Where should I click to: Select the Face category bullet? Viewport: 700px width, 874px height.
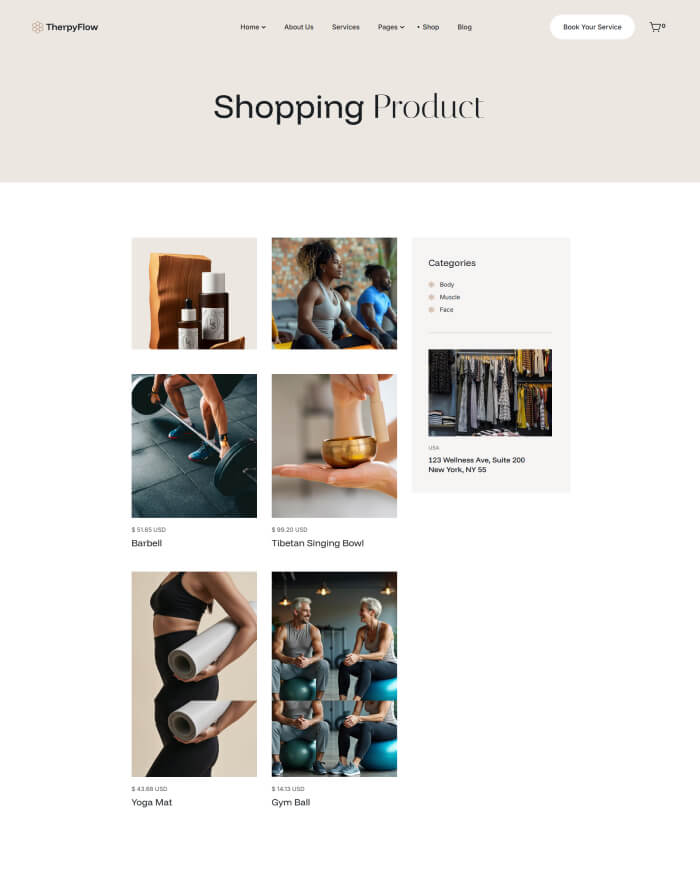tap(431, 309)
